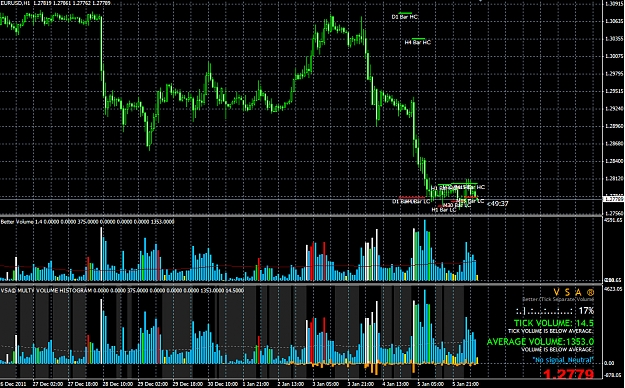Click the 1.30355 price axis label

614,39
